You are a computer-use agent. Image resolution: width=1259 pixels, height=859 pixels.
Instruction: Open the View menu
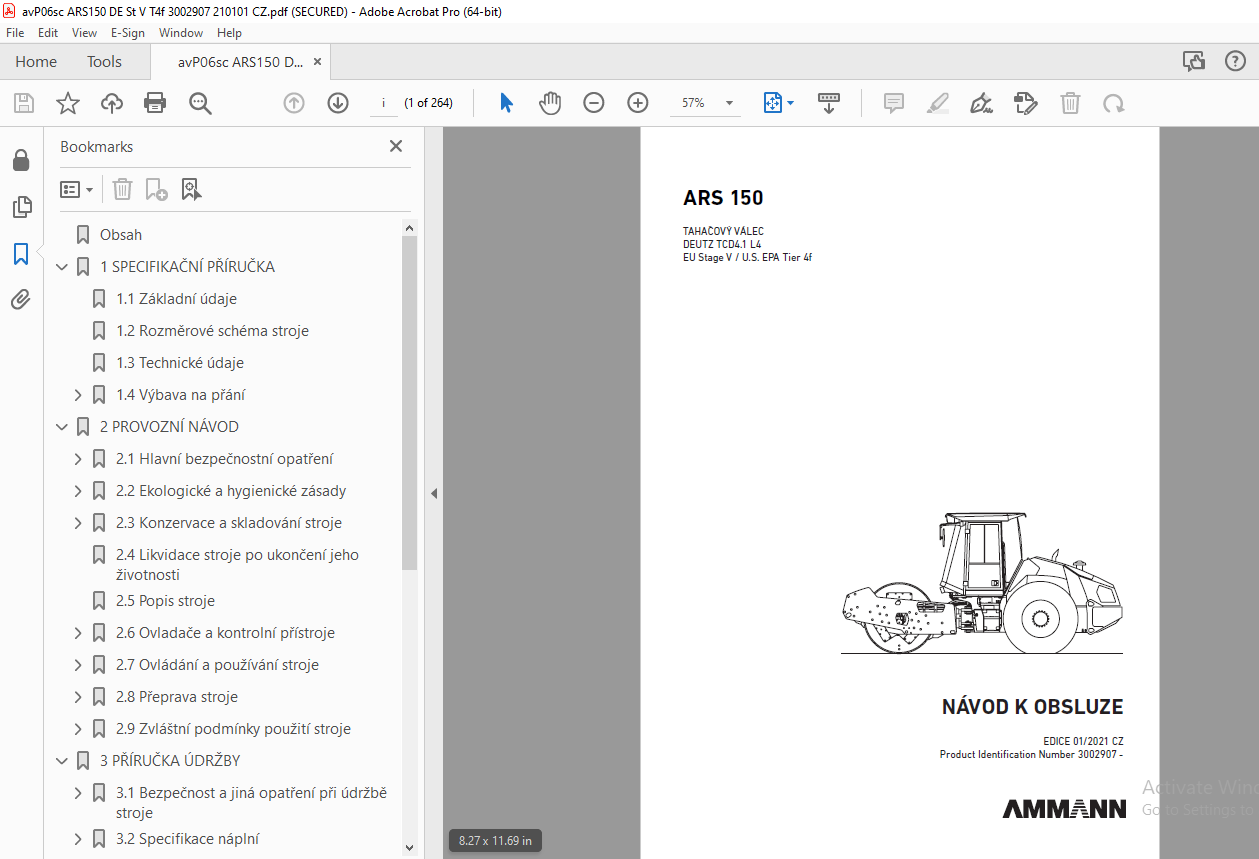pos(84,33)
